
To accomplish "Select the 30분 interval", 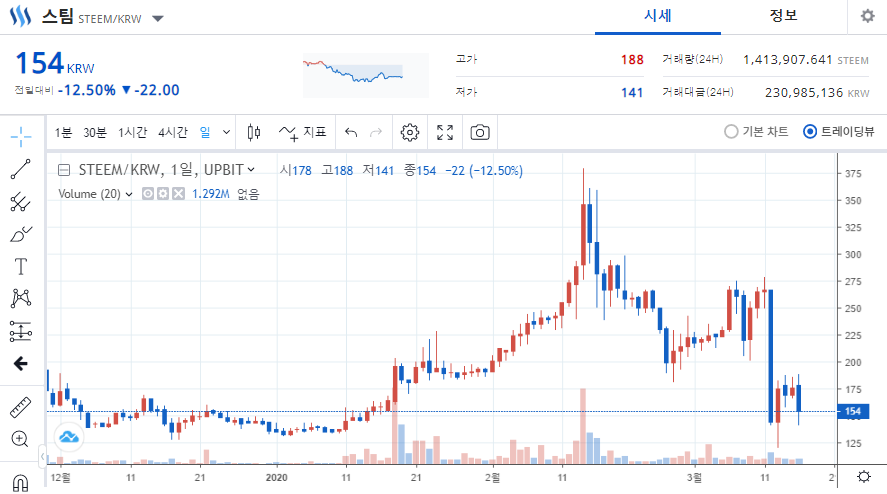I will click(x=94, y=132).
